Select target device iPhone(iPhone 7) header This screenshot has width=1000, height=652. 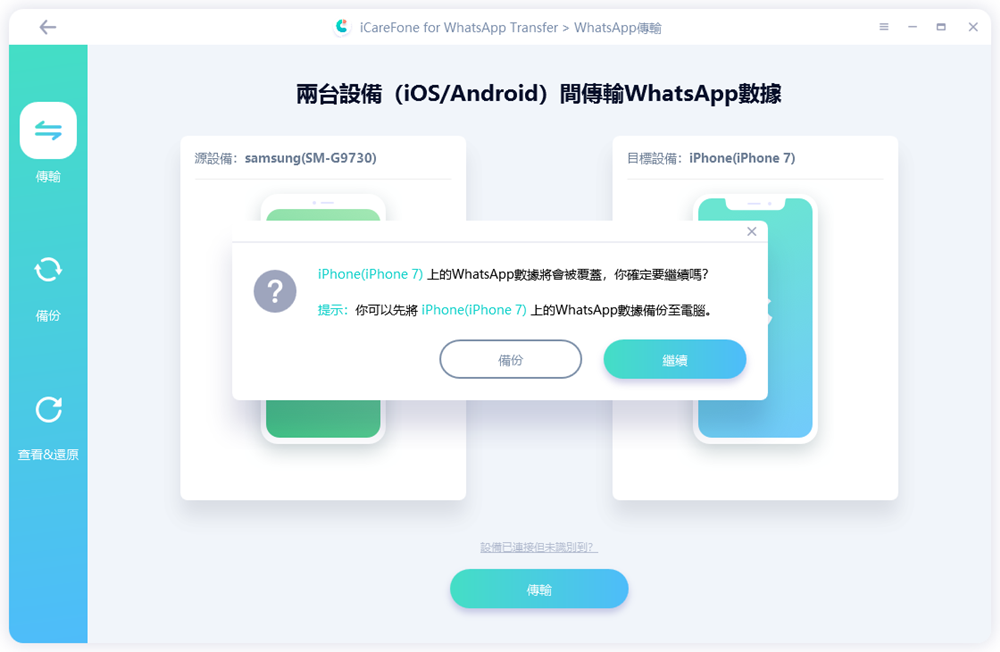[x=711, y=158]
